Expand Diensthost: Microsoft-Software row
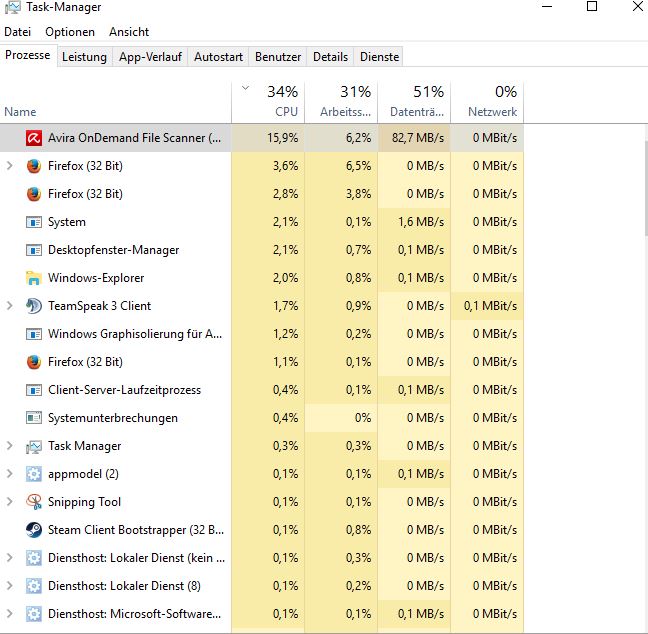 point(10,614)
